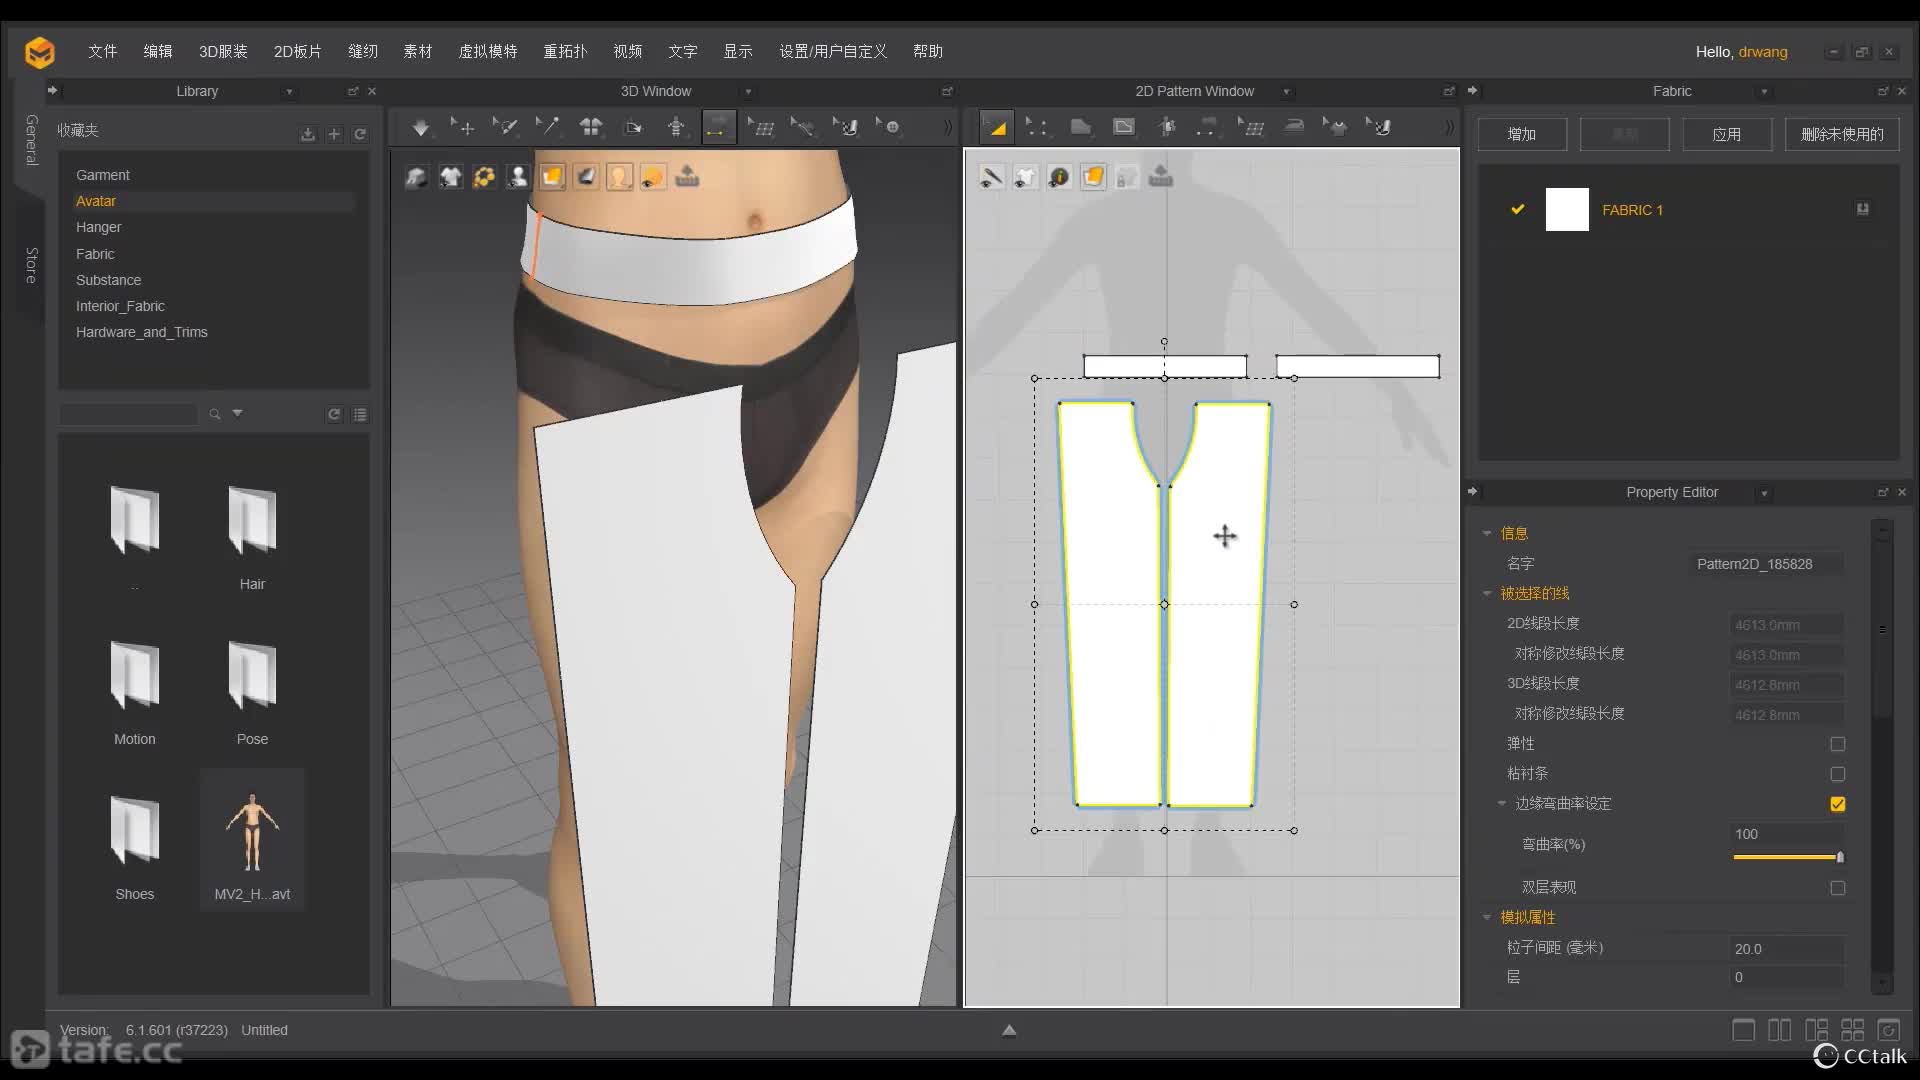Screen dimensions: 1920x1080
Task: Toggle the FABRIC 1 checkmark
Action: [1518, 210]
